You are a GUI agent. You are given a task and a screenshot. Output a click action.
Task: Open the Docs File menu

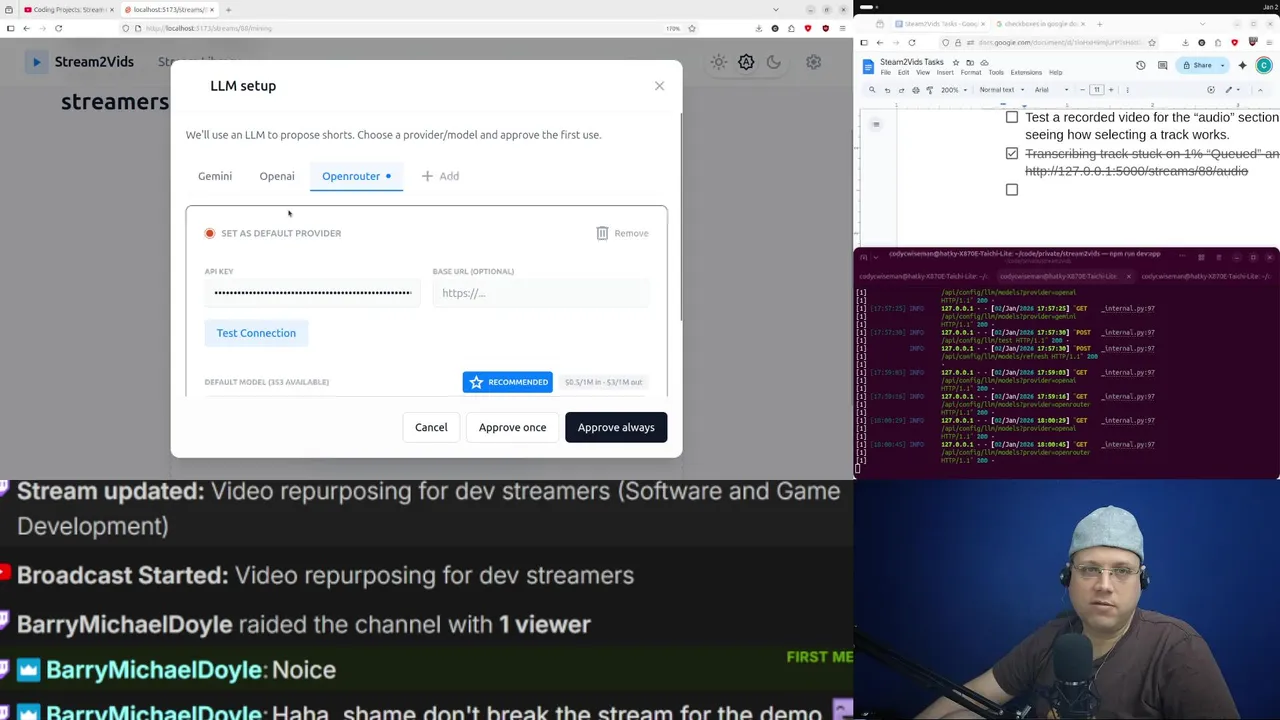tap(885, 73)
